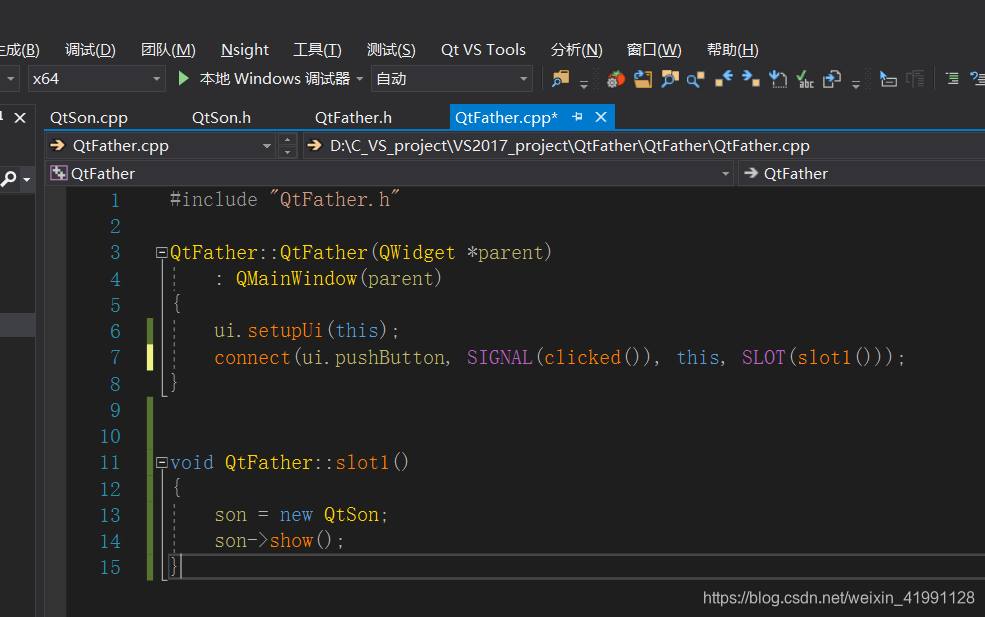
Task: Click pushButton on line 7
Action: pos(389,358)
